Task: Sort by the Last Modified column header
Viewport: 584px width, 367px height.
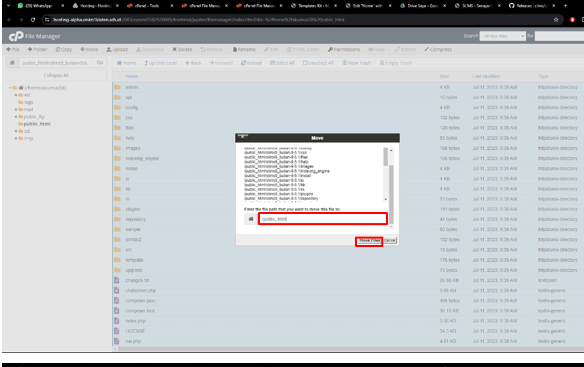Action: tap(486, 76)
